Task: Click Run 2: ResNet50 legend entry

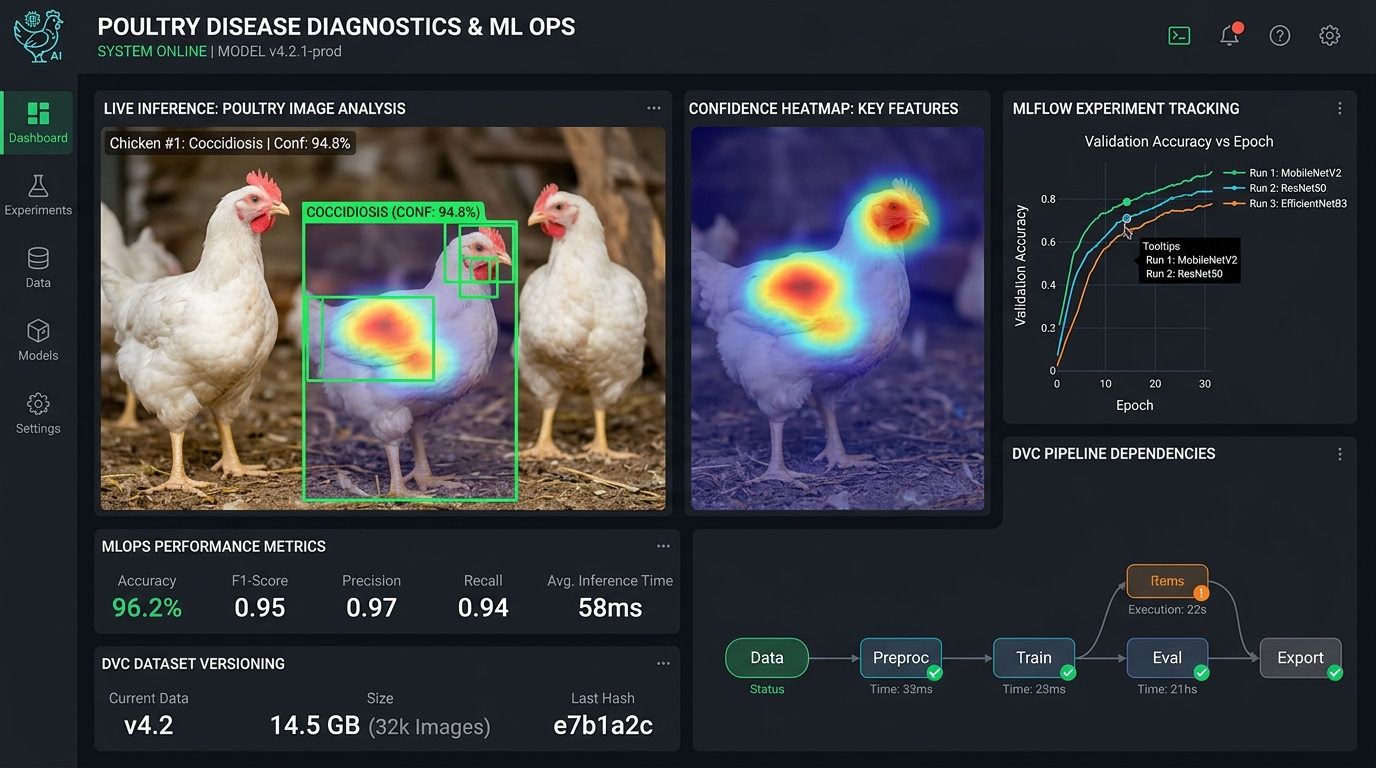Action: point(1276,188)
